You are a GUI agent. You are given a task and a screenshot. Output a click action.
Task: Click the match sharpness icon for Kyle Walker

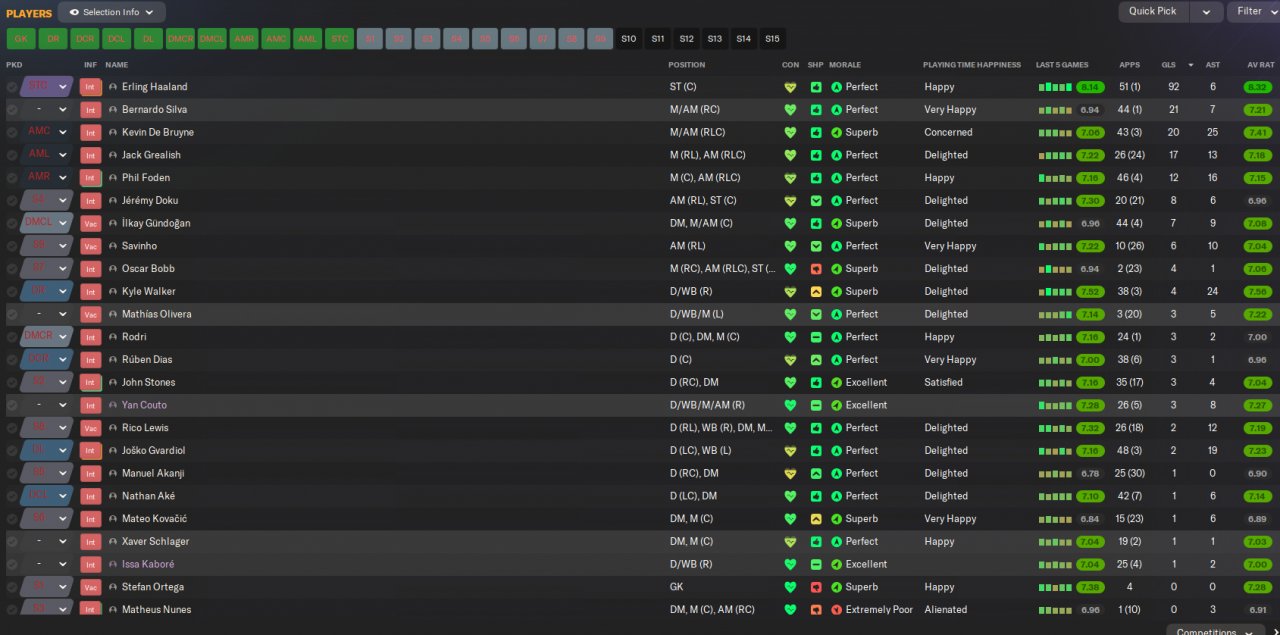click(x=816, y=291)
